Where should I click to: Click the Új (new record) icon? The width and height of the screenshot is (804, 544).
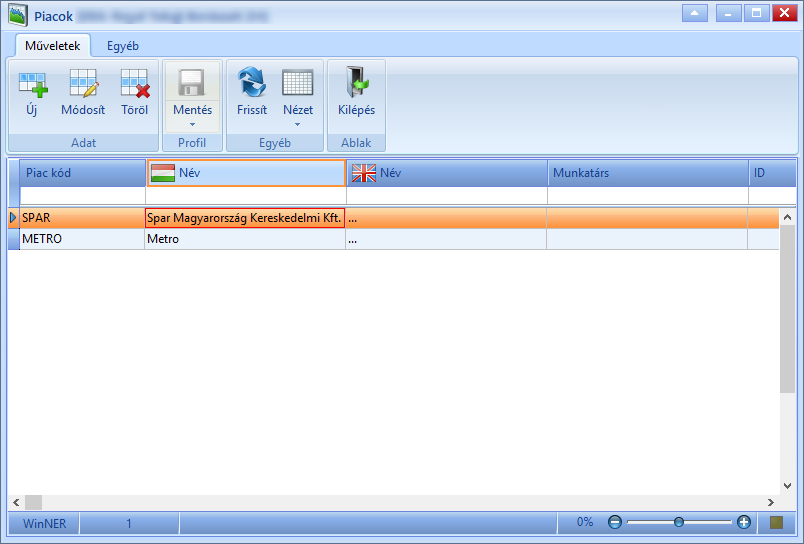pyautogui.click(x=33, y=84)
